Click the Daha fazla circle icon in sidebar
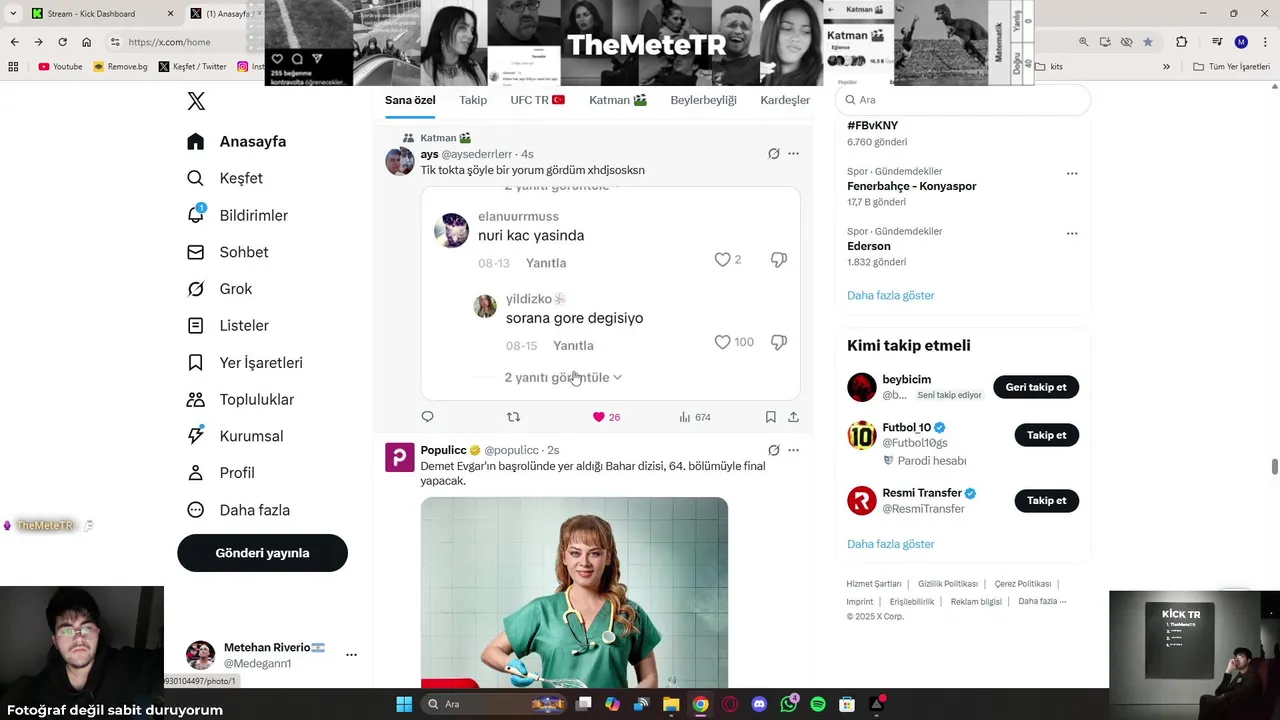Image resolution: width=1280 pixels, height=720 pixels. tap(196, 510)
